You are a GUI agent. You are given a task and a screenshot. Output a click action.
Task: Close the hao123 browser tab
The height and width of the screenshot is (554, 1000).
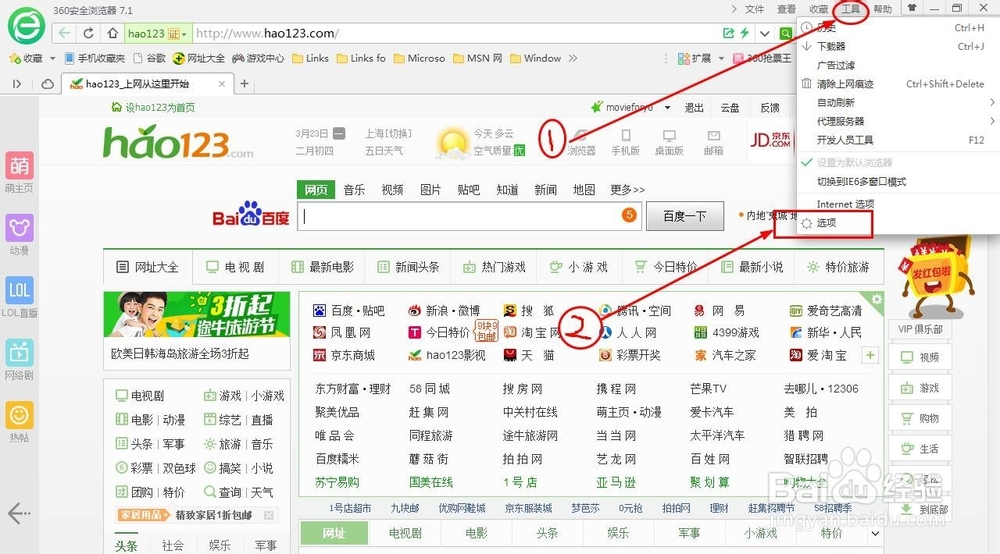(x=222, y=84)
